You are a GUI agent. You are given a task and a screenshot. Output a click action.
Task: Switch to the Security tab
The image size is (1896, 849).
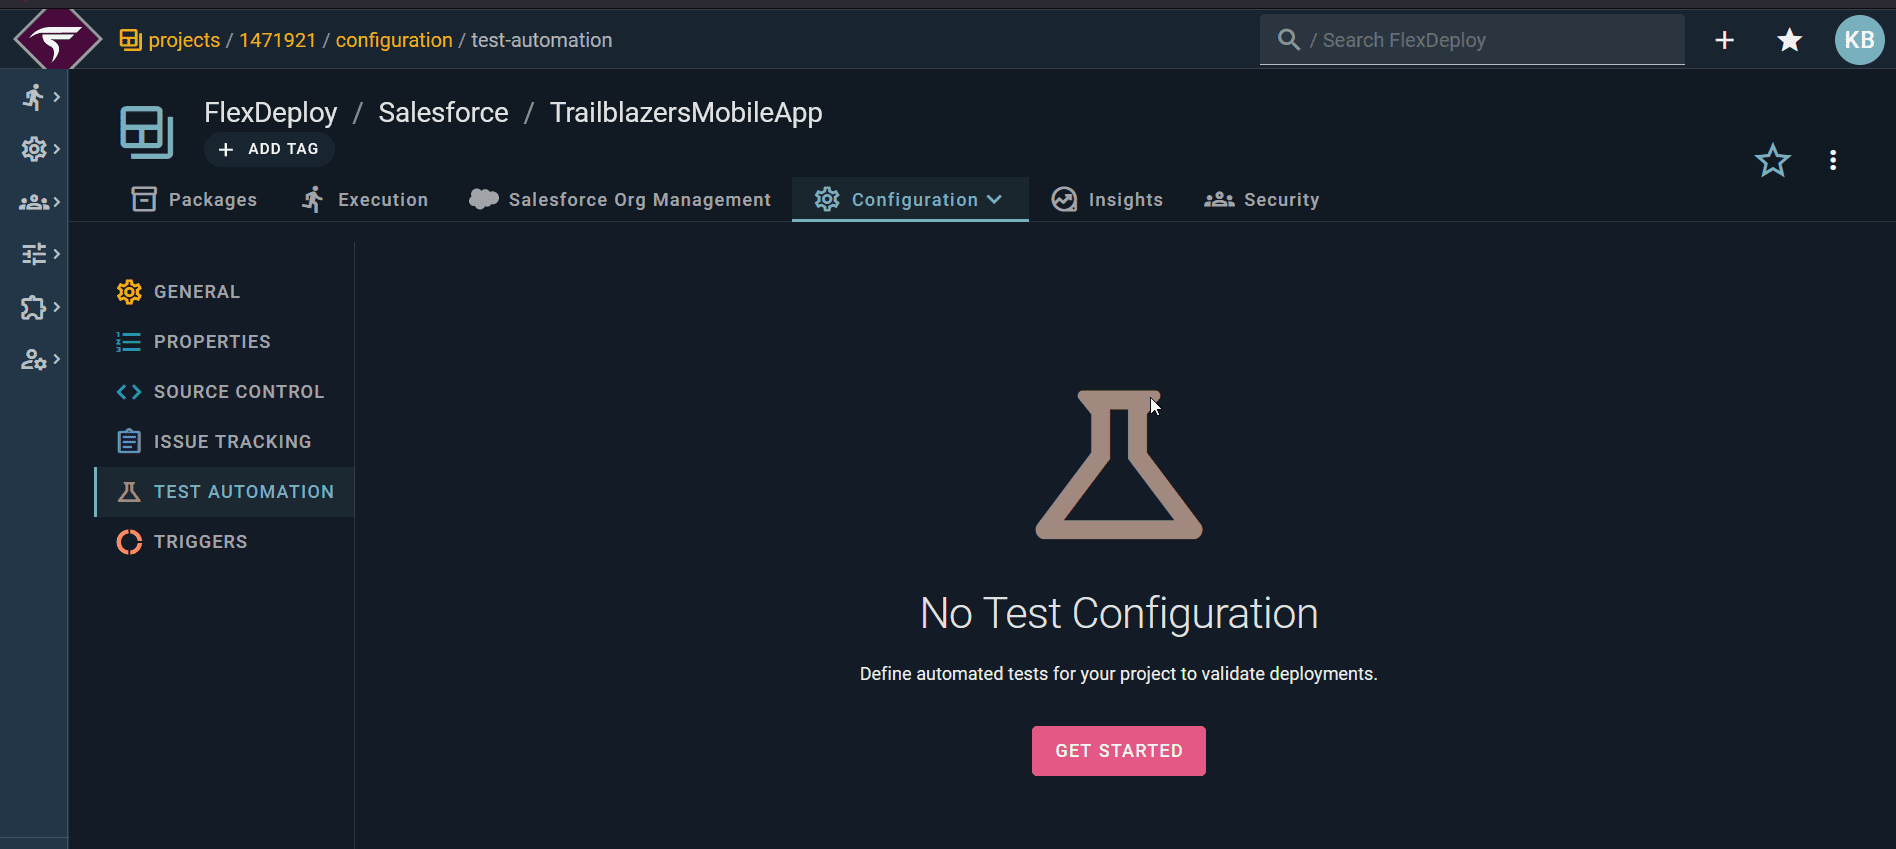click(1262, 200)
